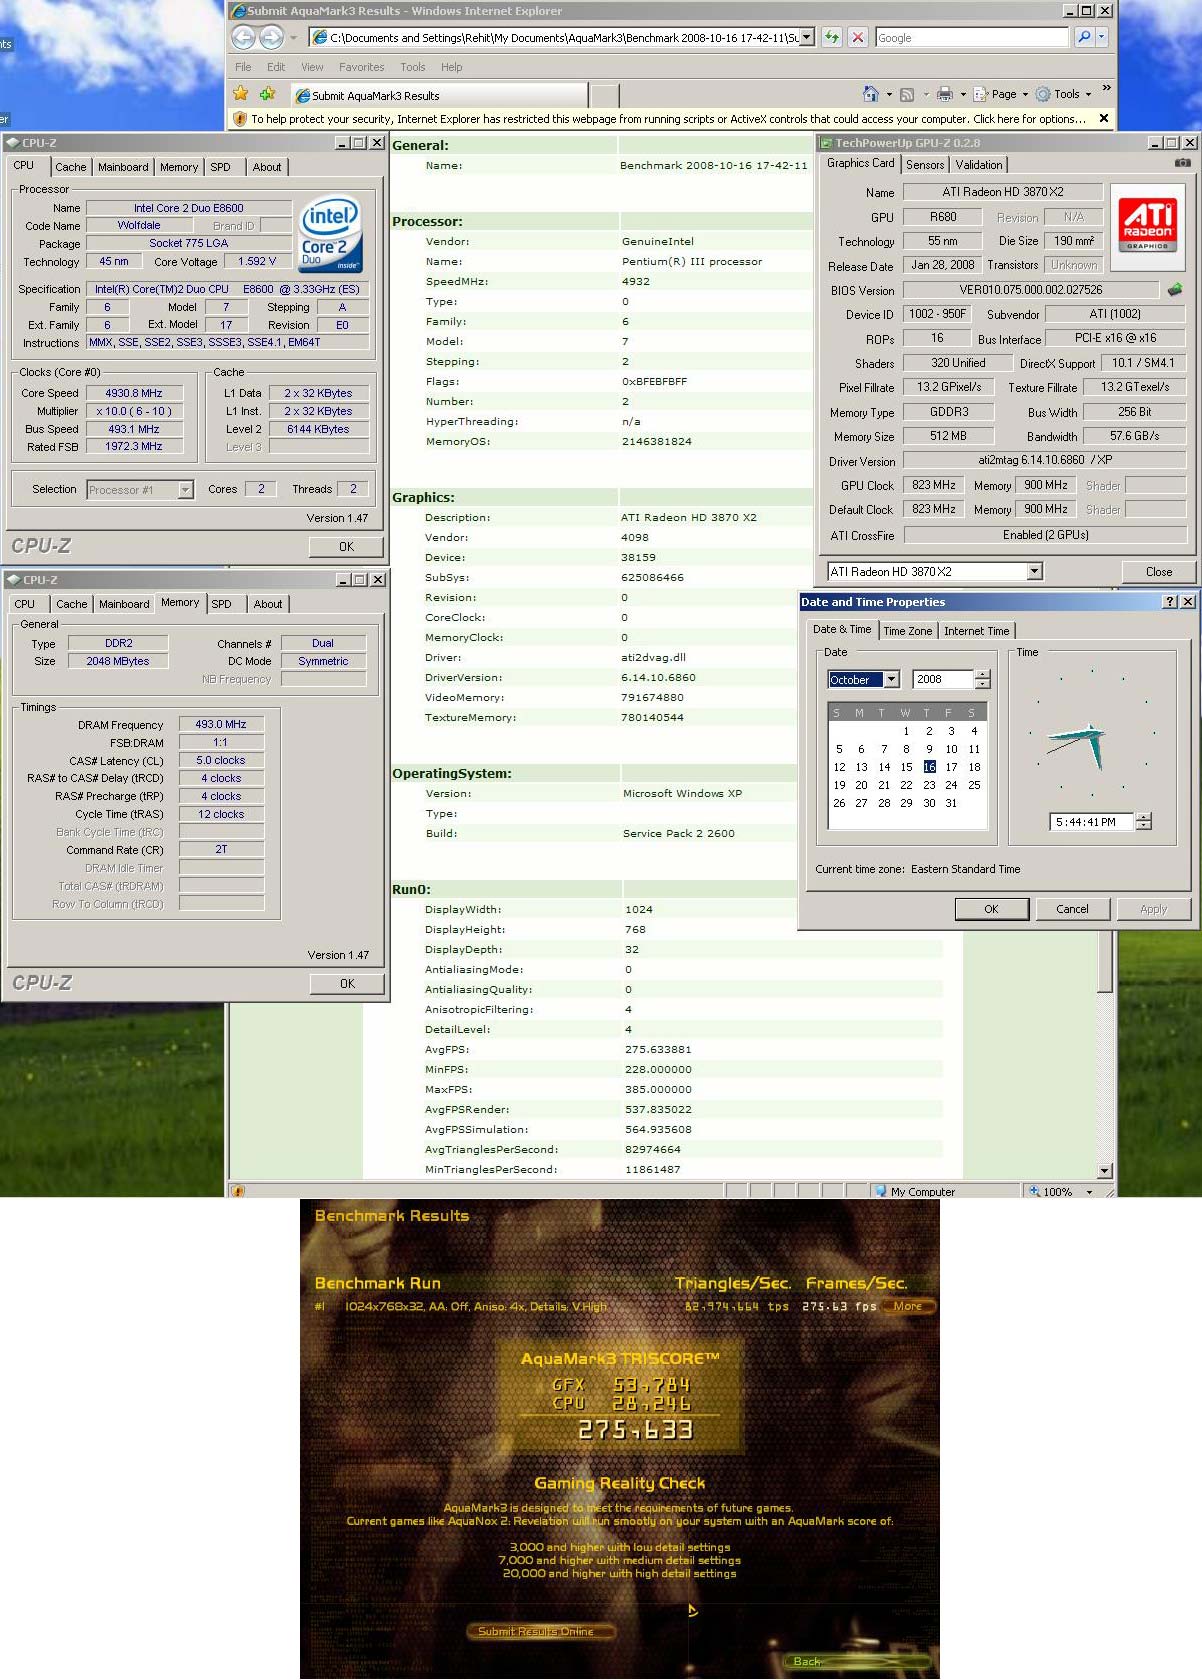This screenshot has height=1680, width=1202.
Task: Click the analog clock face
Action: tap(1092, 732)
